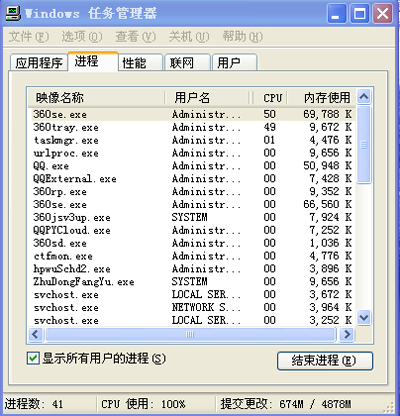
Task: Maximize the Task Manager window
Action: click(360, 14)
